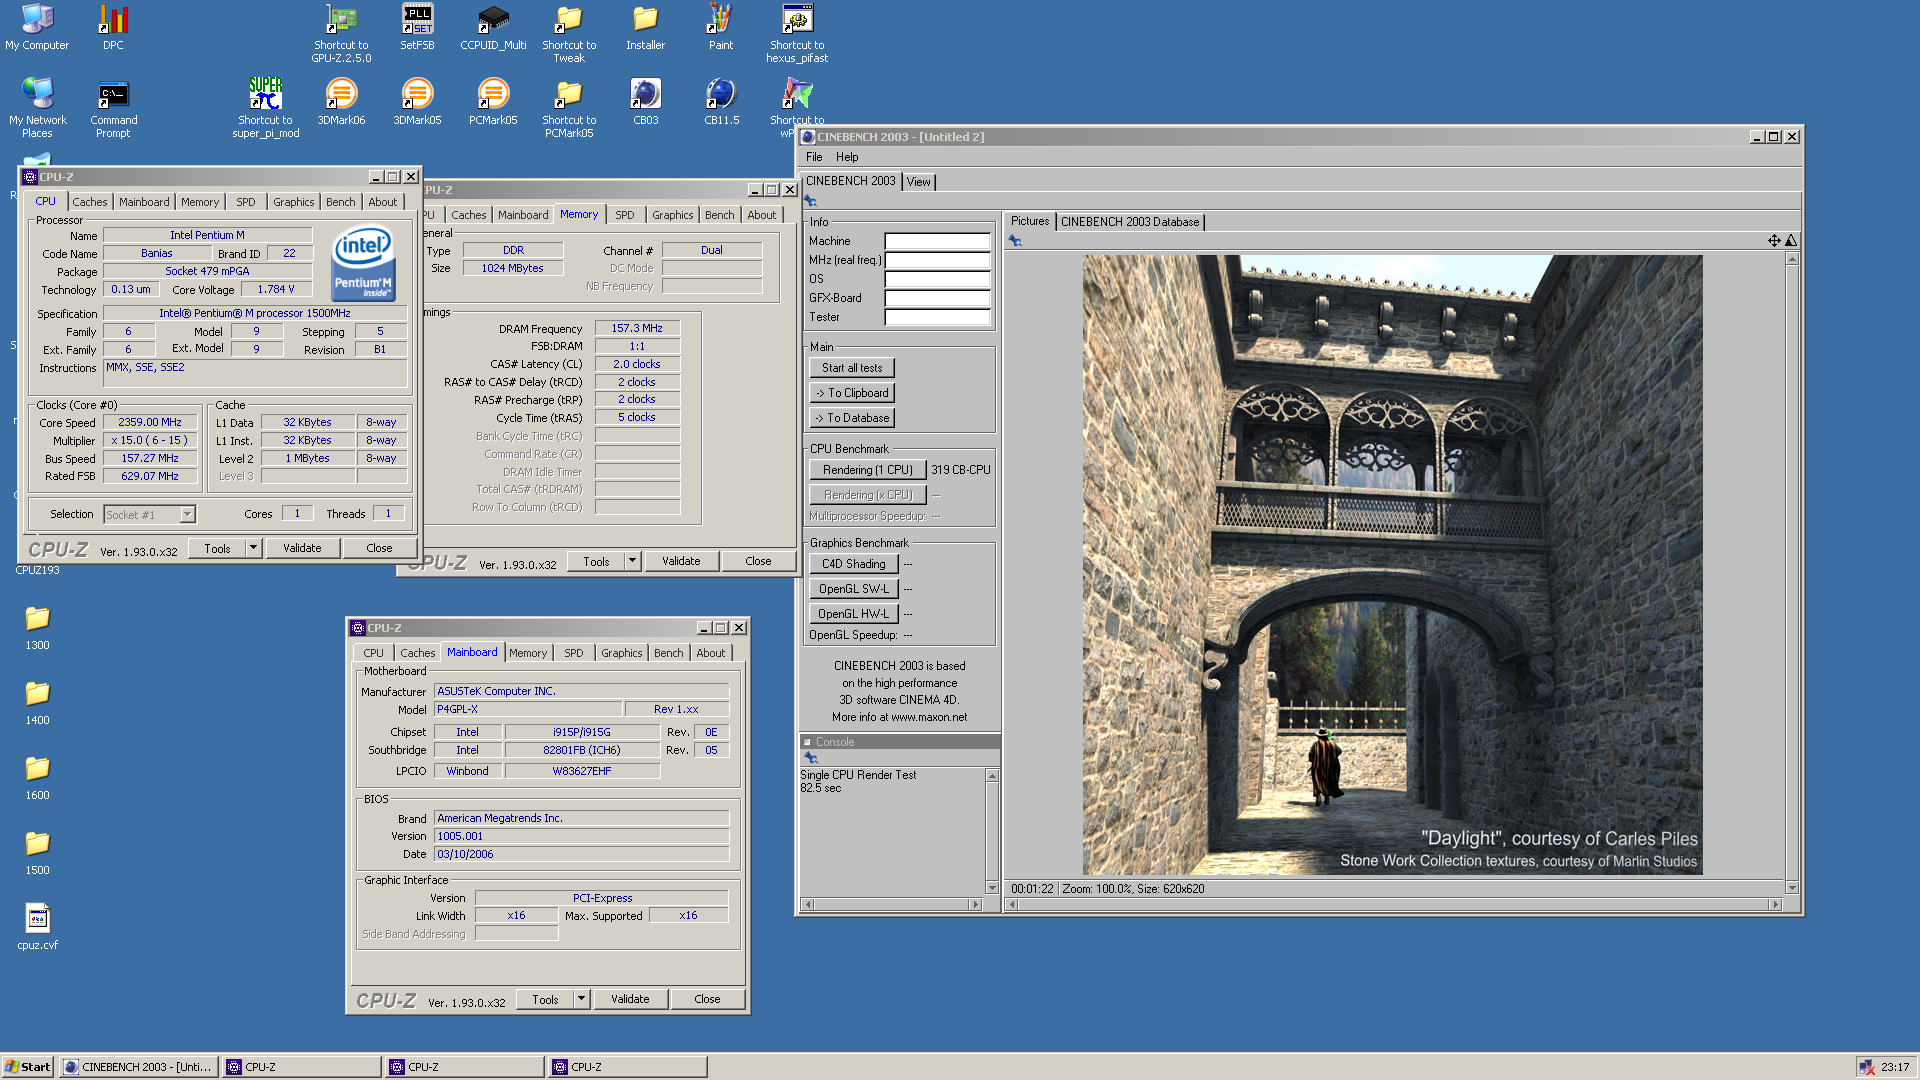Launch the CB11.5 desktop icon
Viewport: 1920px width, 1080px height.
click(721, 102)
